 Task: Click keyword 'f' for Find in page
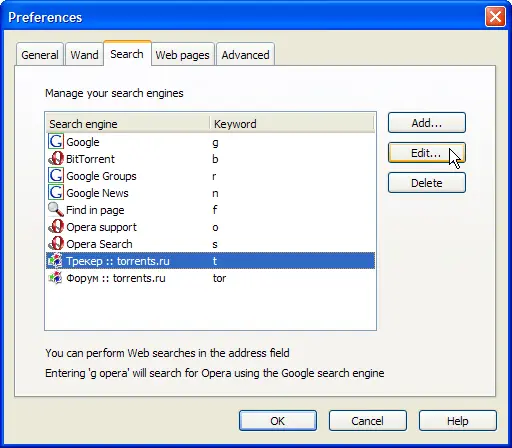(215, 210)
